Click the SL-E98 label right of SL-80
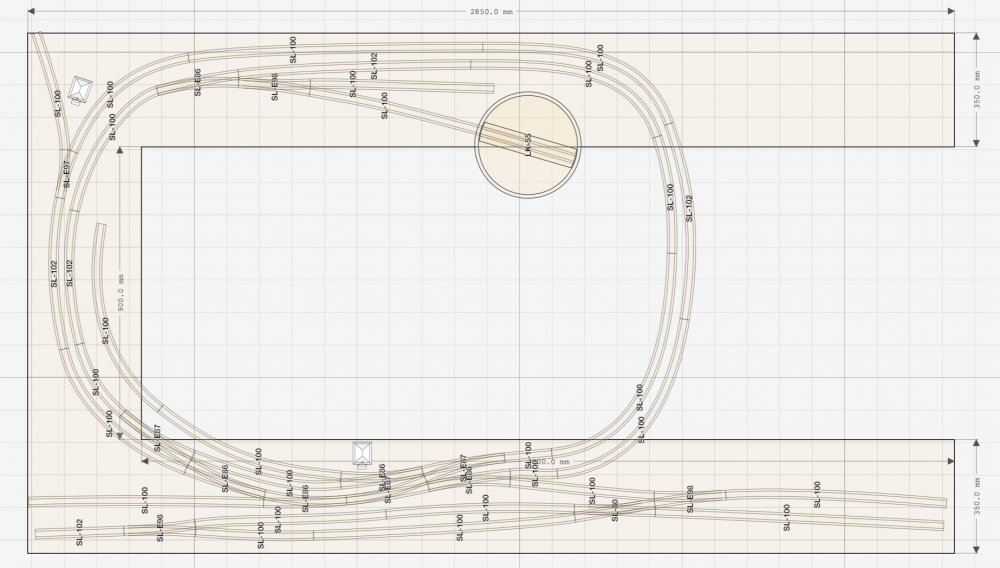Screen dimensions: 1000x568 (689, 500)
